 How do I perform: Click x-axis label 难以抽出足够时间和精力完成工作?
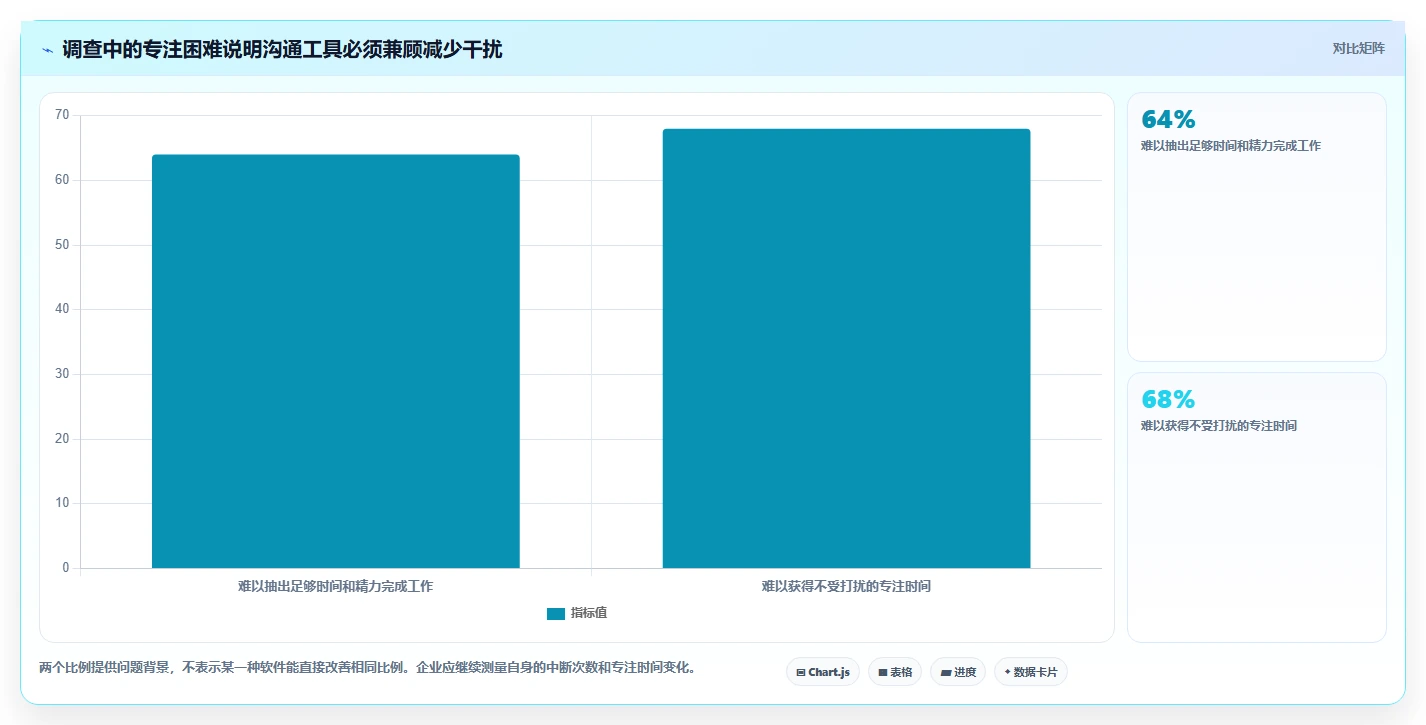click(336, 587)
